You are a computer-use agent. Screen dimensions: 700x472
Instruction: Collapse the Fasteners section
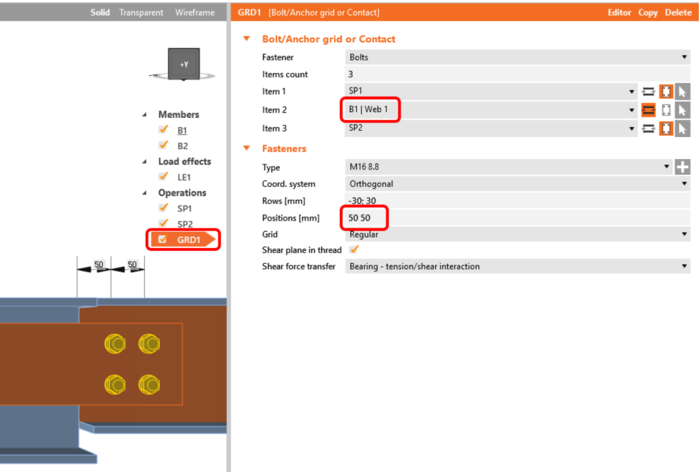coord(246,148)
